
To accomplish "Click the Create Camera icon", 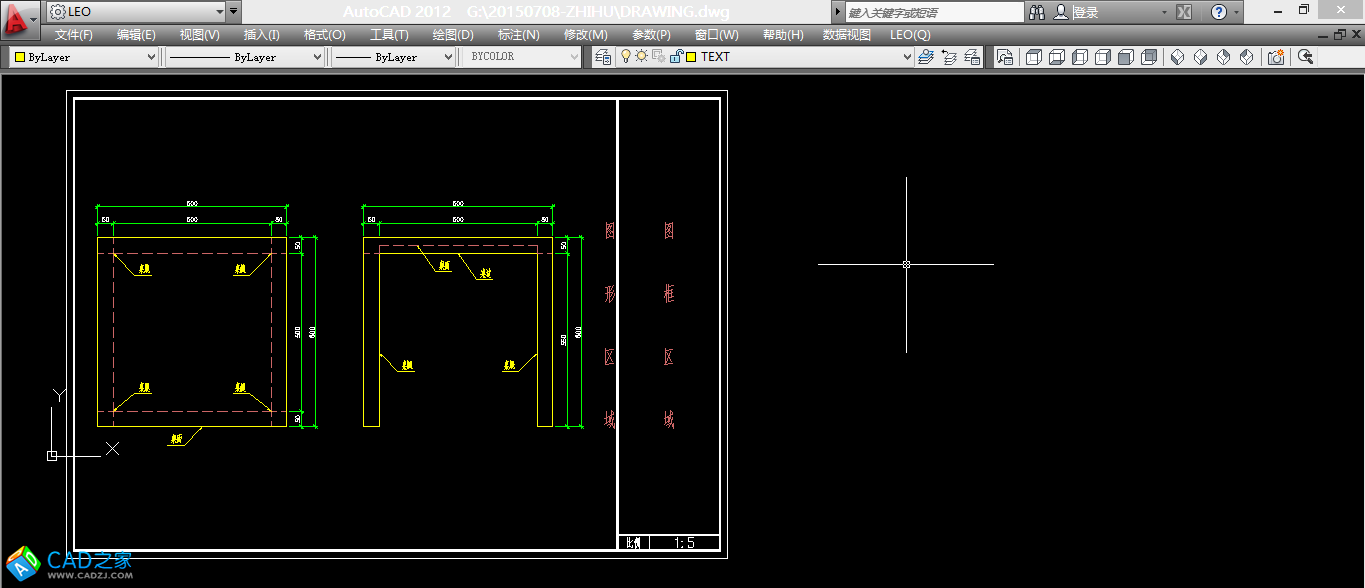I will tap(1276, 57).
